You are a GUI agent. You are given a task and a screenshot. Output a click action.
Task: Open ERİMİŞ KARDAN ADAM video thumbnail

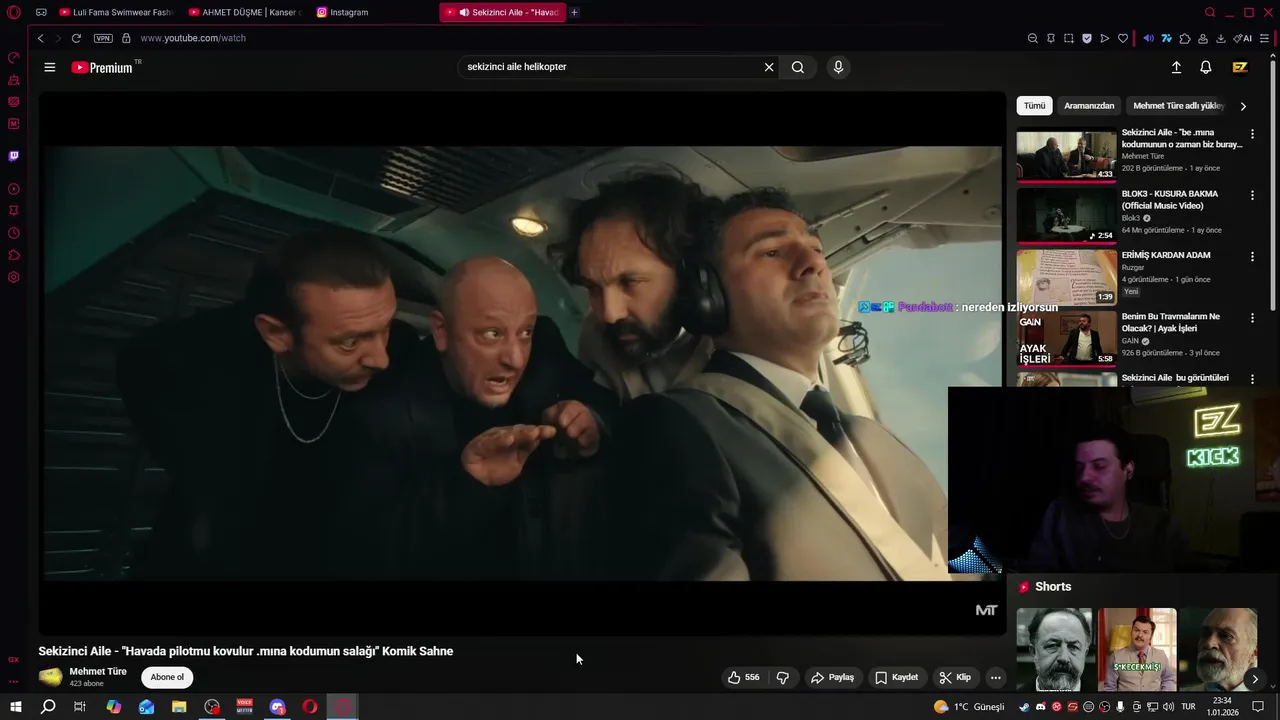(x=1066, y=277)
